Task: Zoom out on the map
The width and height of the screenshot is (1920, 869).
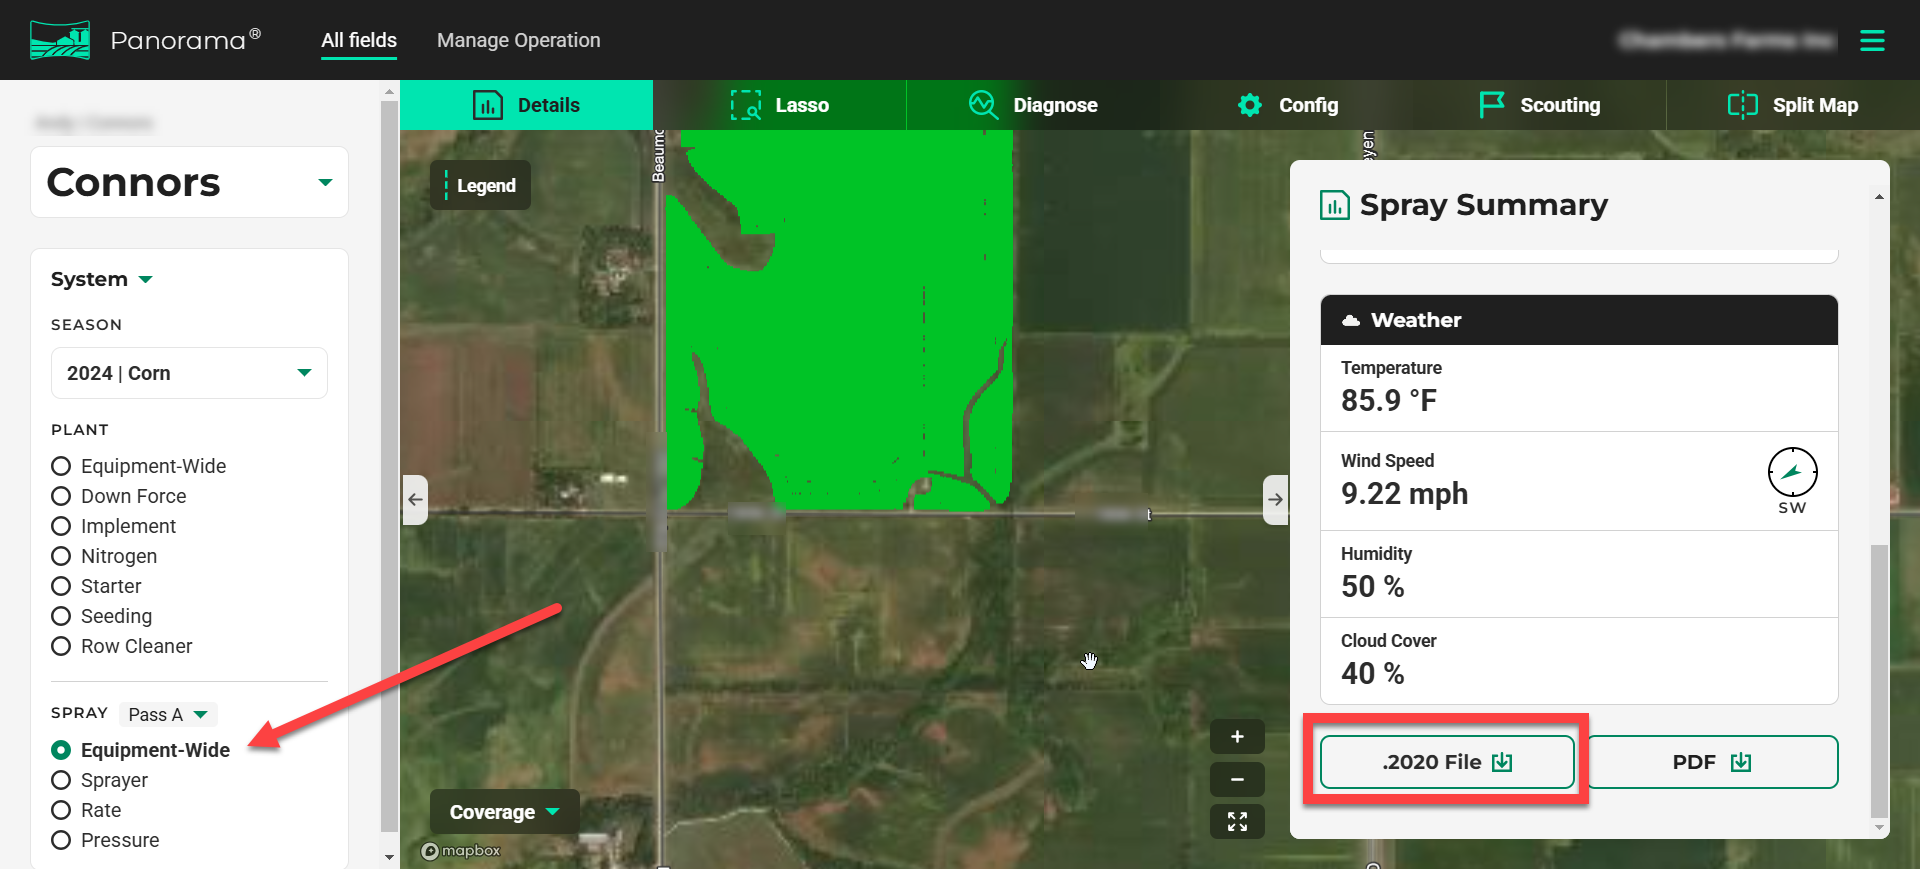Action: (1237, 779)
